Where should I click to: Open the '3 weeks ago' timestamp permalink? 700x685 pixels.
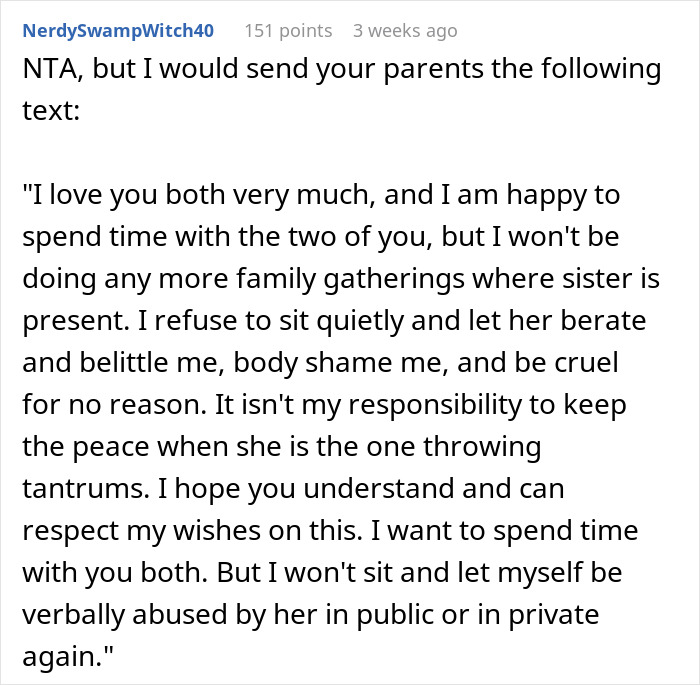[x=405, y=30]
